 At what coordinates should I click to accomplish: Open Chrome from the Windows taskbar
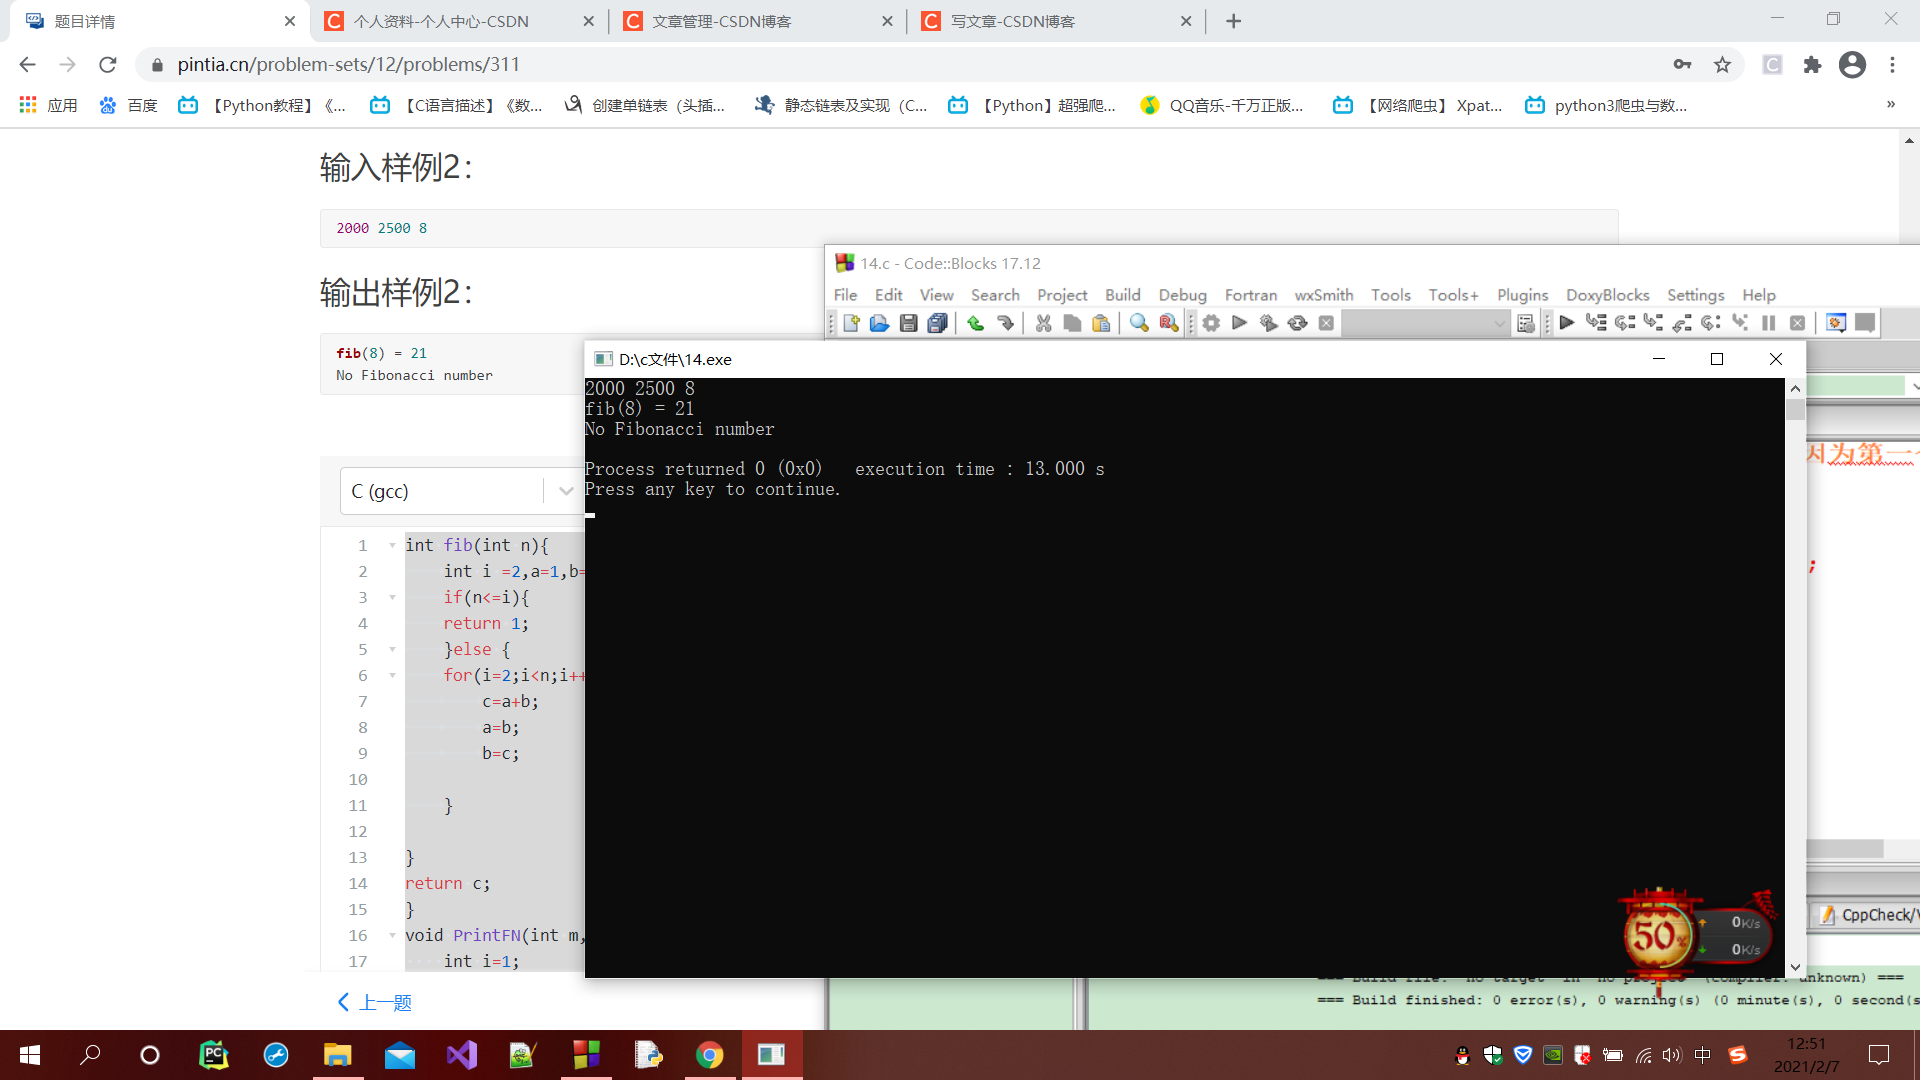click(x=709, y=1055)
